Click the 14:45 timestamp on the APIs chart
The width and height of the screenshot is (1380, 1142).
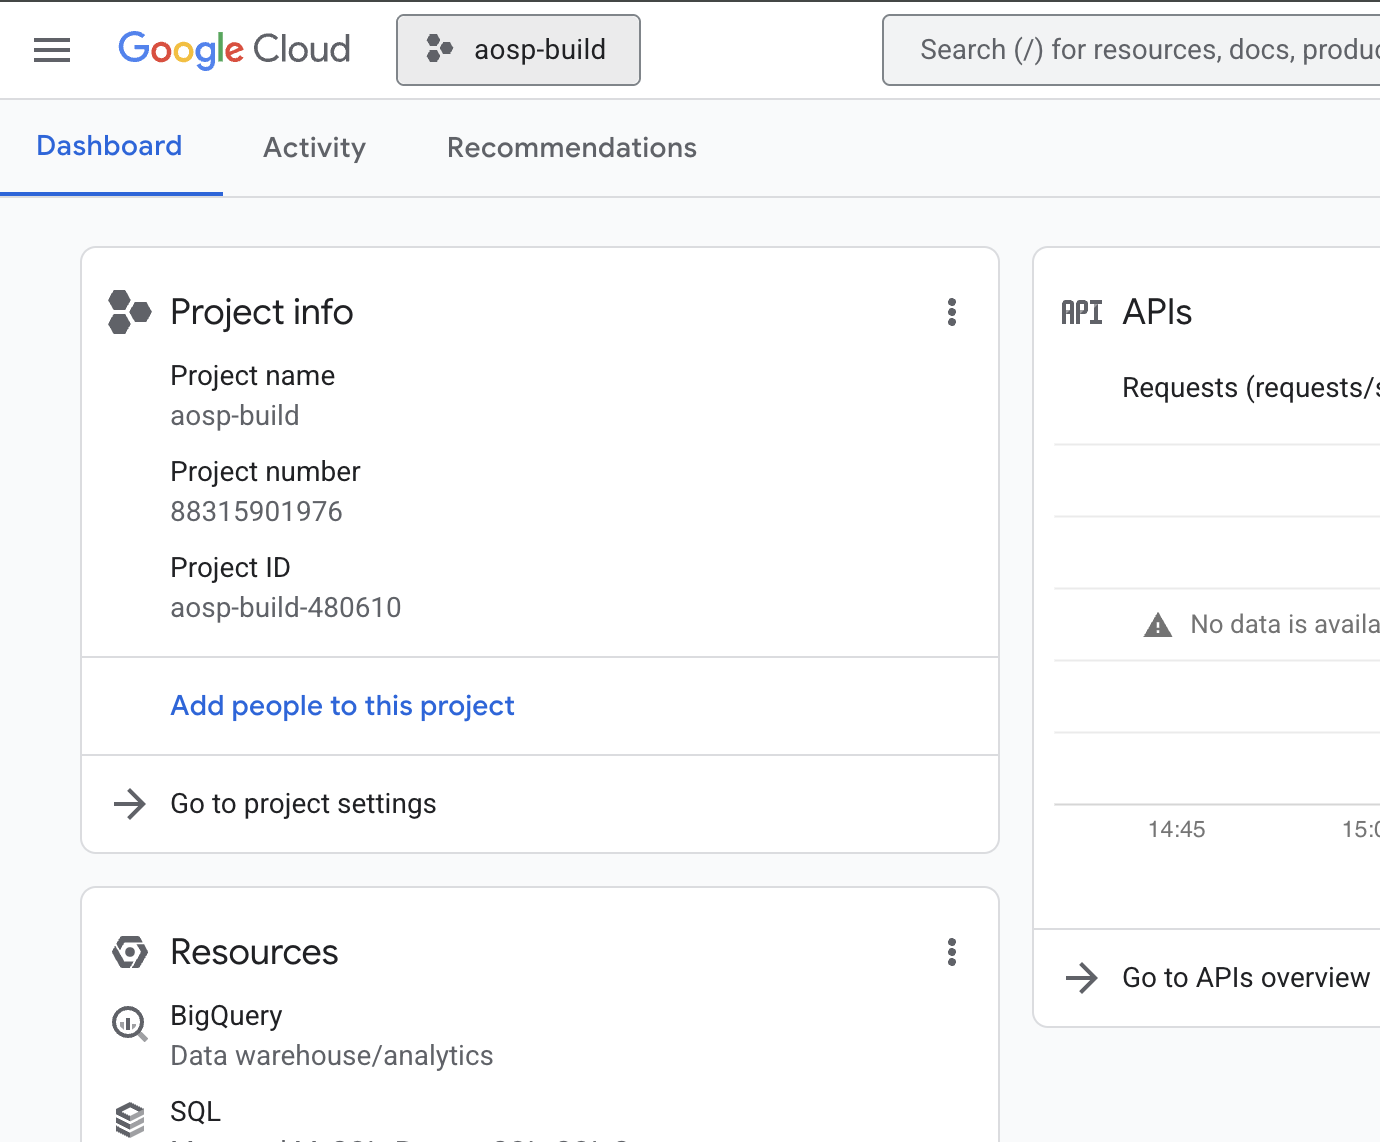click(1176, 828)
